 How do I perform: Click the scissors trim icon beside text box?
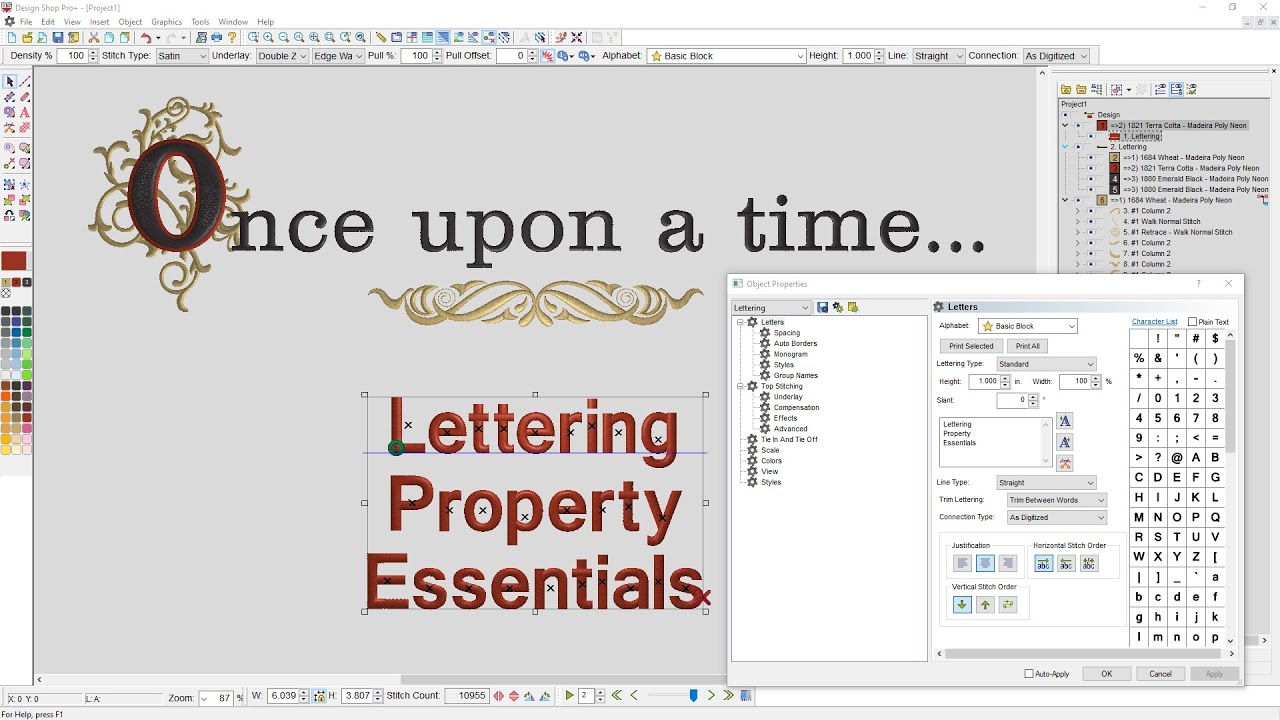click(x=1065, y=464)
